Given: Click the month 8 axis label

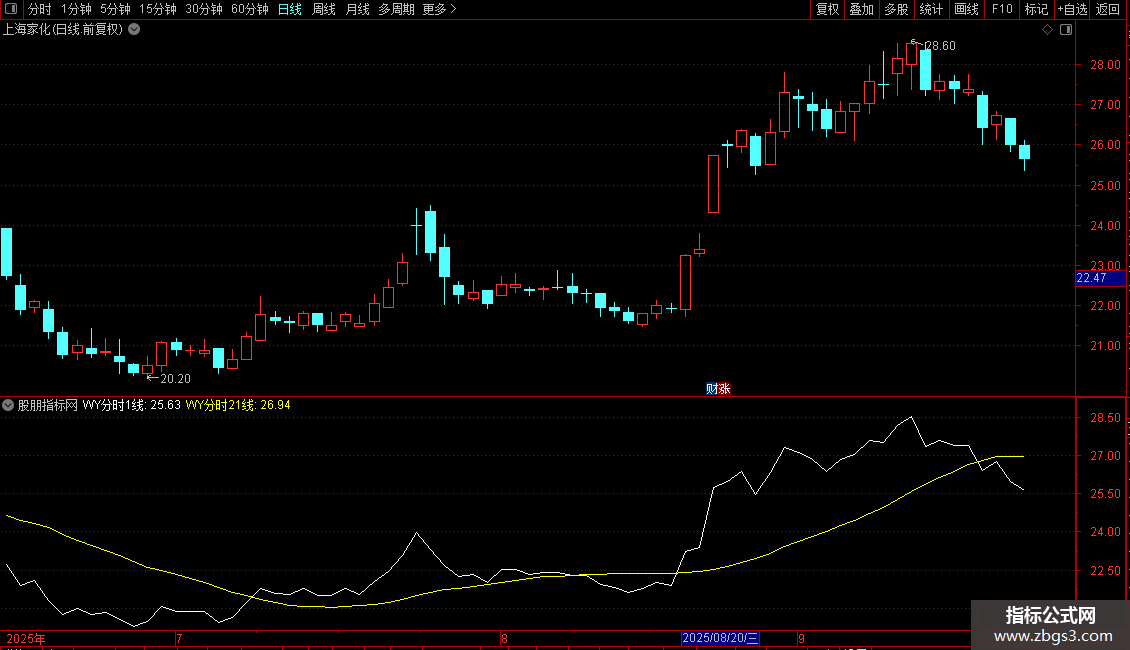Looking at the screenshot, I should point(504,638).
